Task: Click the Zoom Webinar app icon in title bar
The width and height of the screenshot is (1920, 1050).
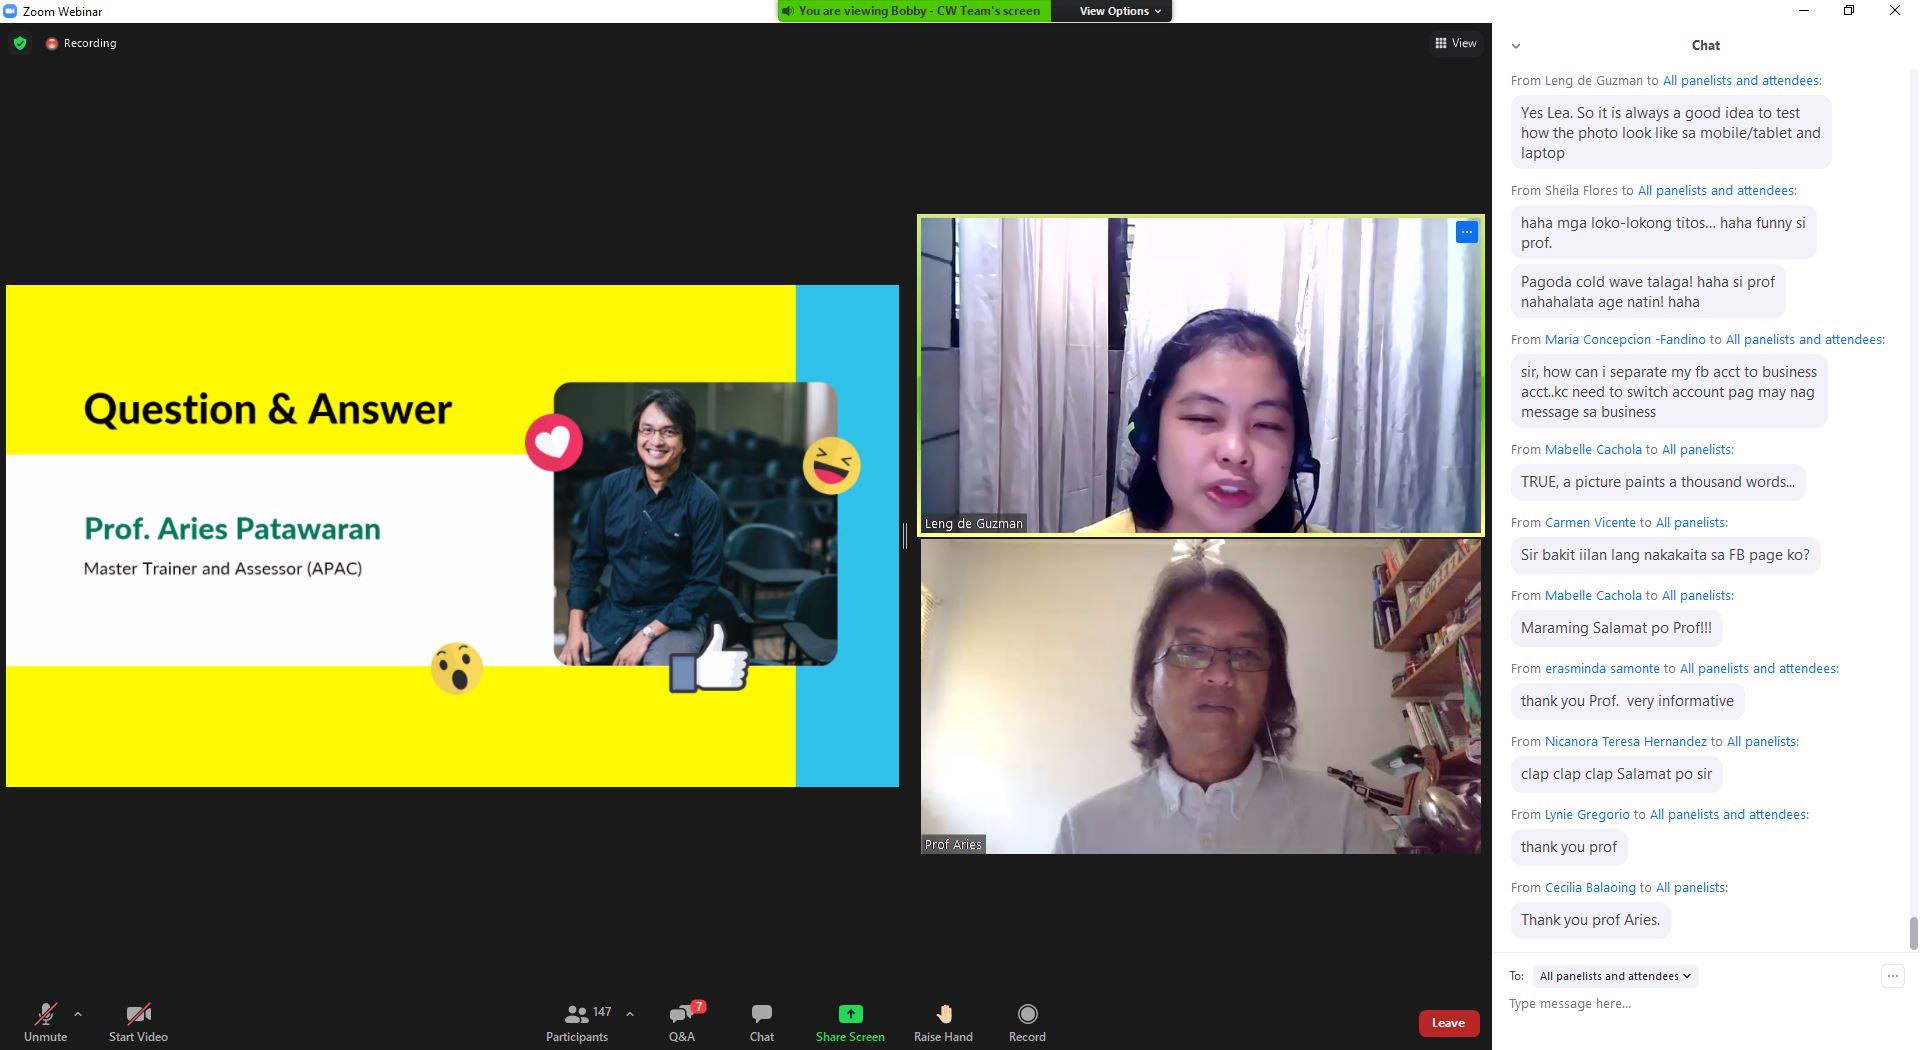Action: [10, 11]
